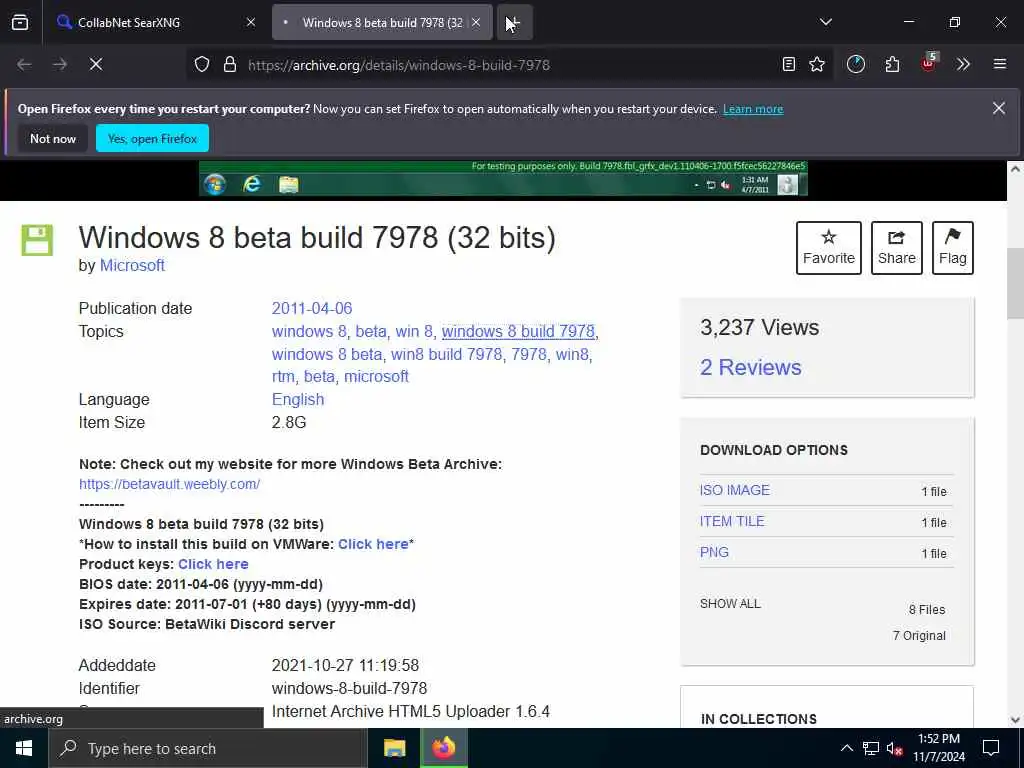Dismiss the Firefox startup notification bar

click(x=999, y=108)
